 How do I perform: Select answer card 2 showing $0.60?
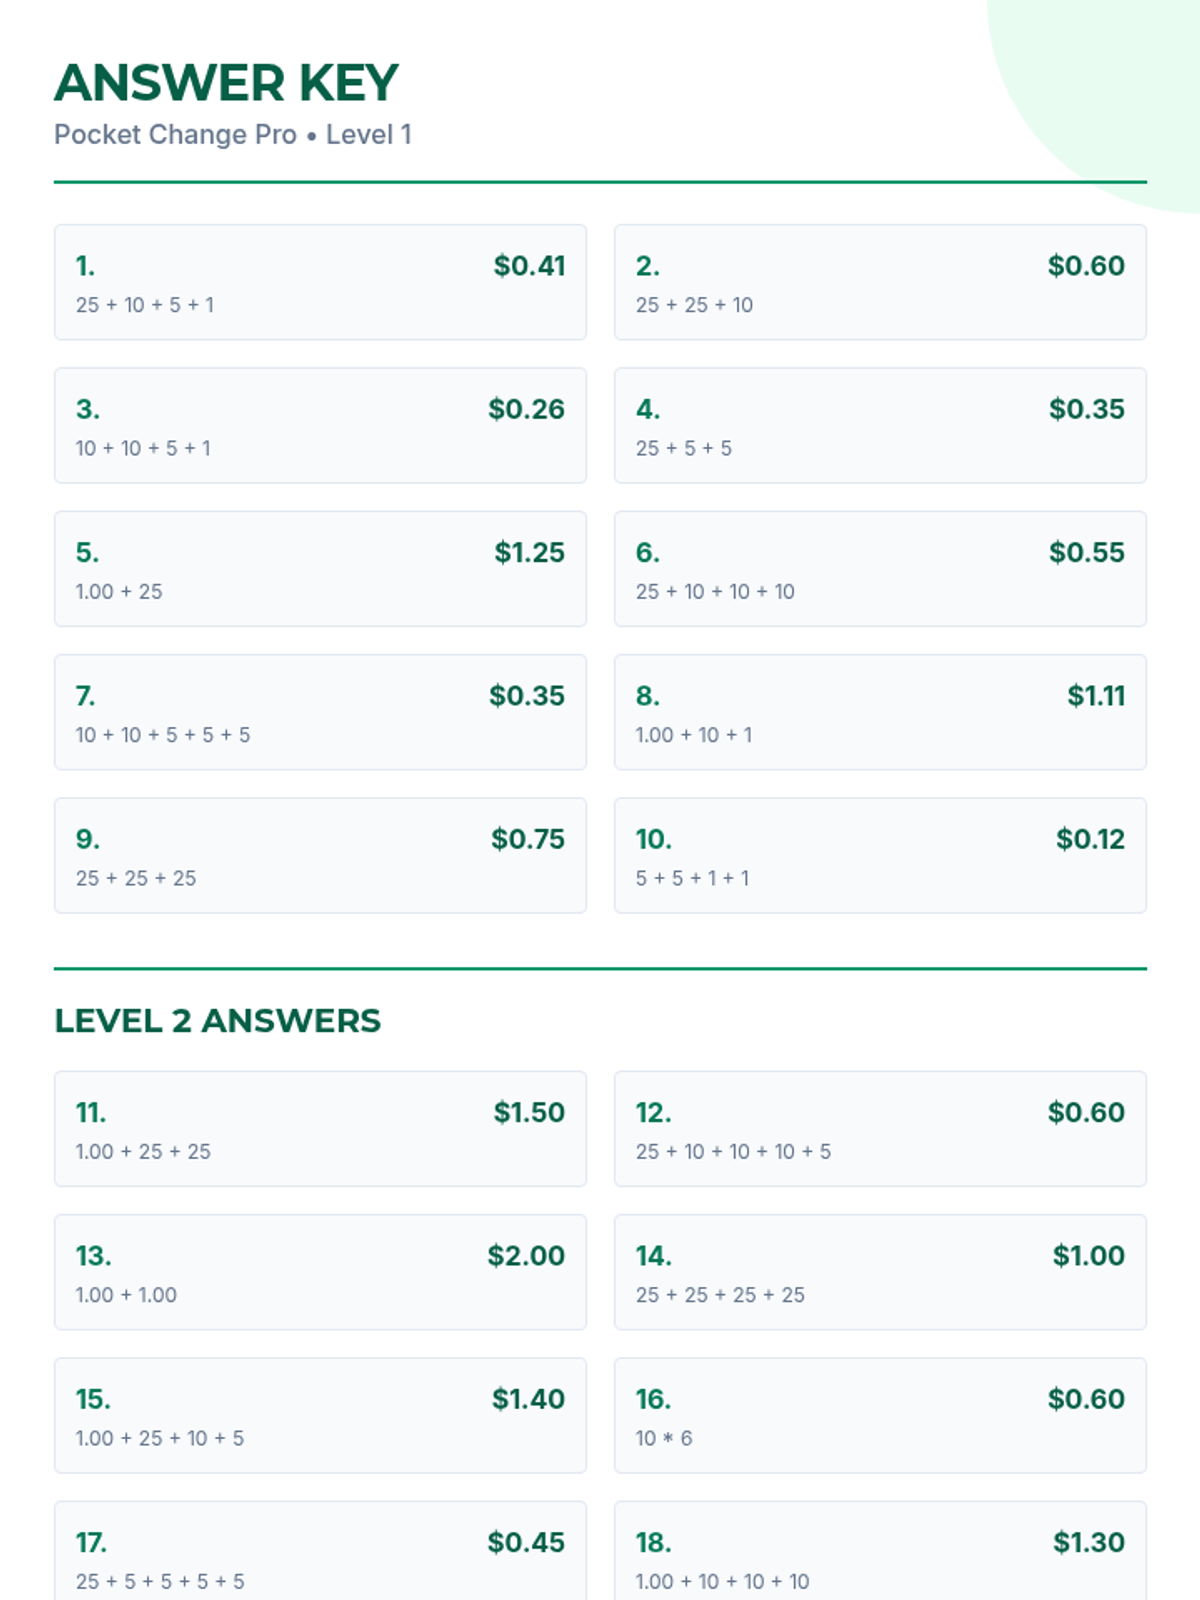click(880, 282)
